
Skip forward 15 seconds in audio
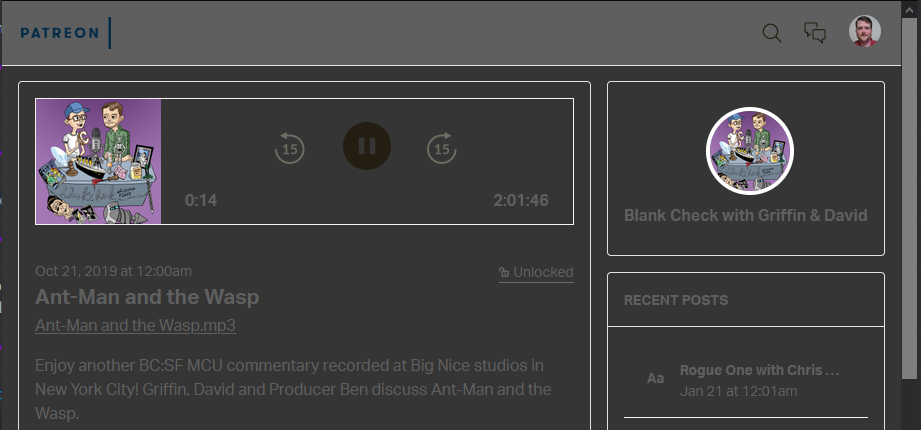(442, 147)
